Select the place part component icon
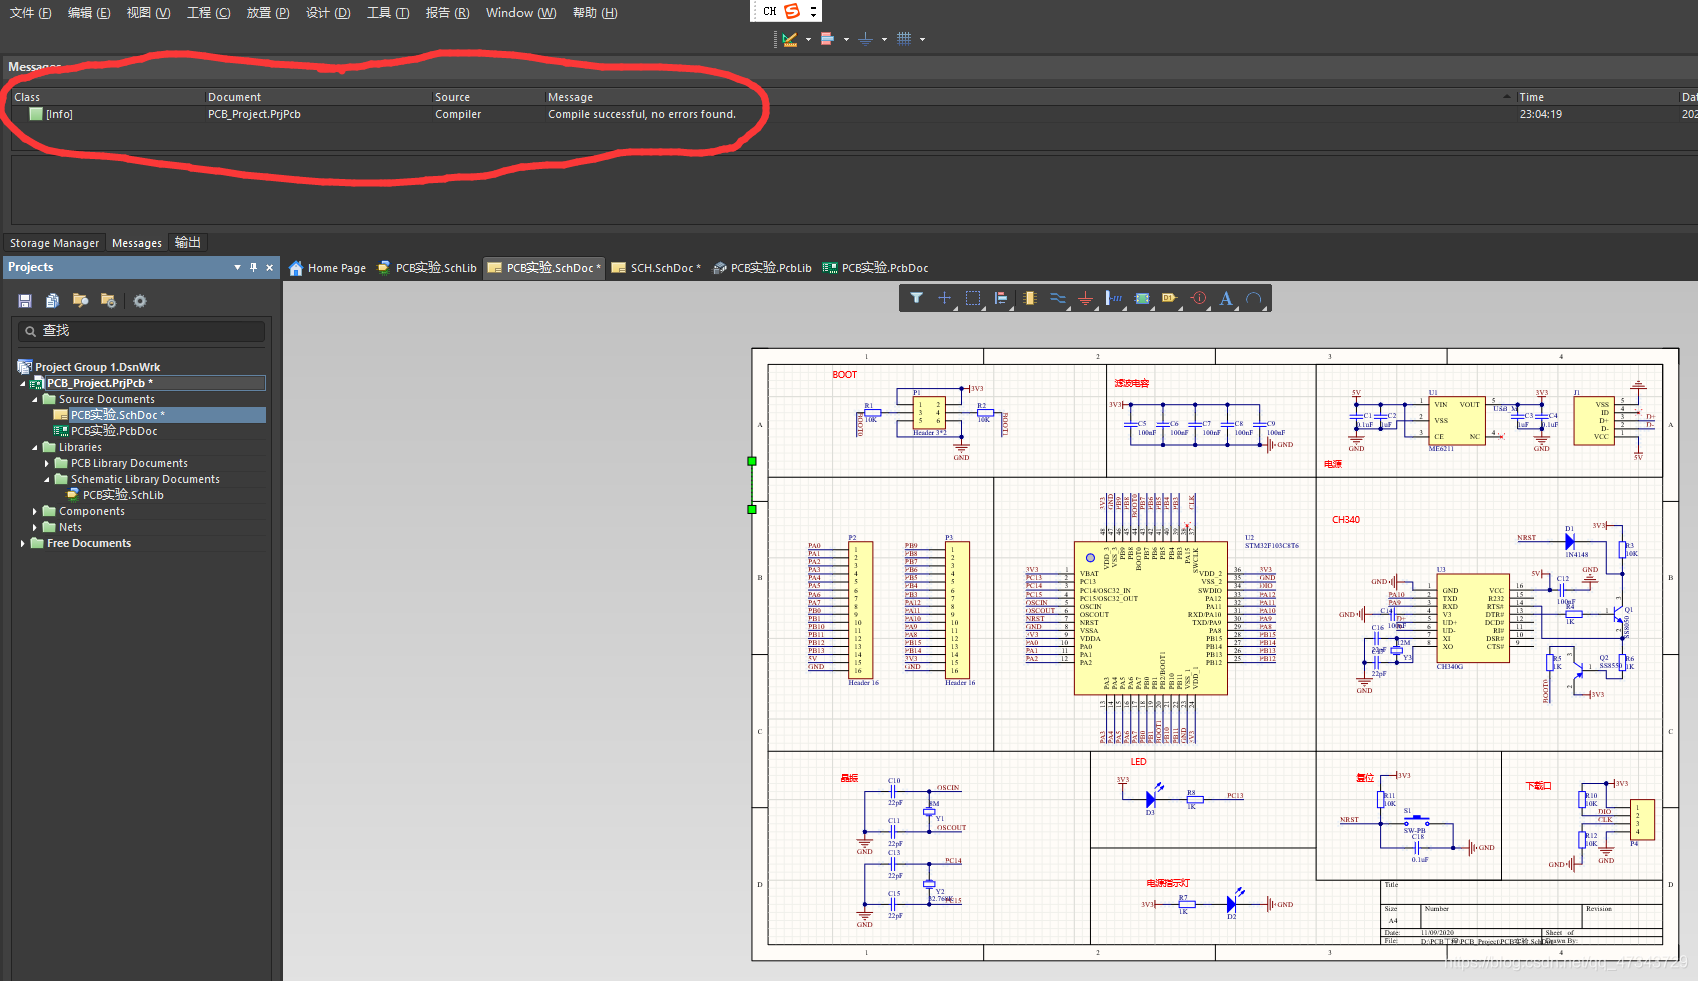 point(1030,298)
